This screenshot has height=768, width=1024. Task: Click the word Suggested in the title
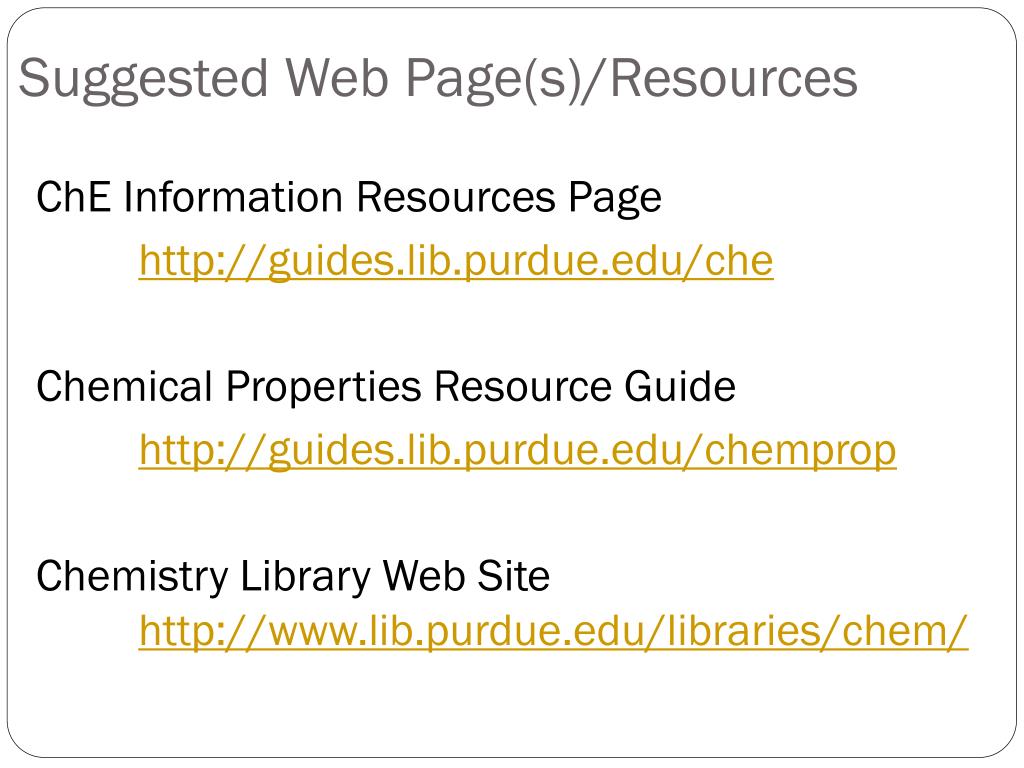144,80
